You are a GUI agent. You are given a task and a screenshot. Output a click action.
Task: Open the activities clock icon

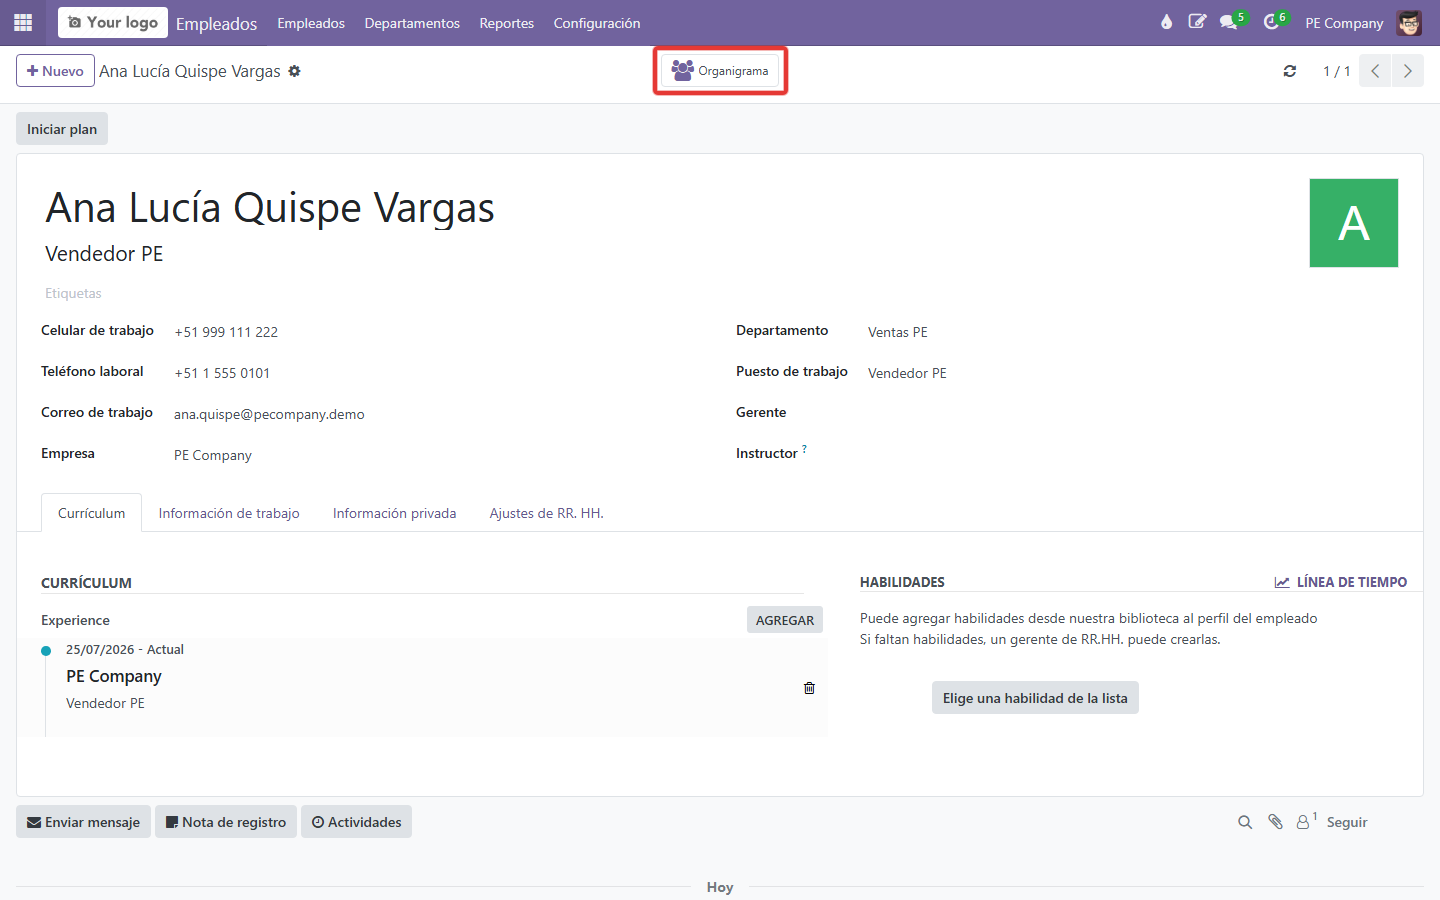[1271, 22]
